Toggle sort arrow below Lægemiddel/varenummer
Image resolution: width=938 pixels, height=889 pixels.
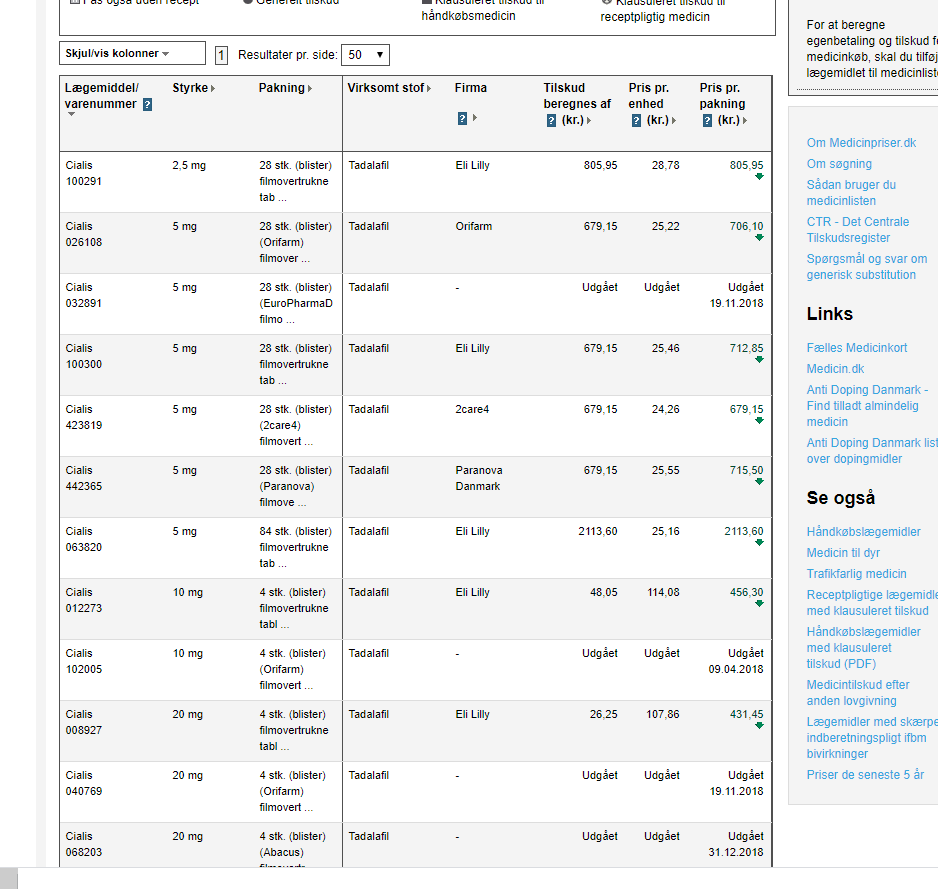71,114
